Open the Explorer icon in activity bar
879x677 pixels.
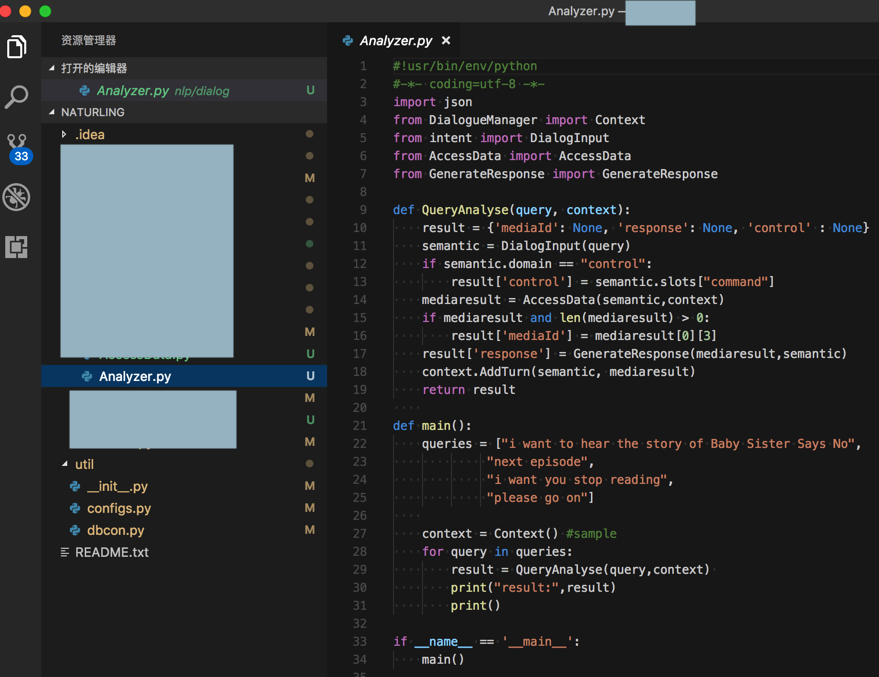(x=17, y=46)
